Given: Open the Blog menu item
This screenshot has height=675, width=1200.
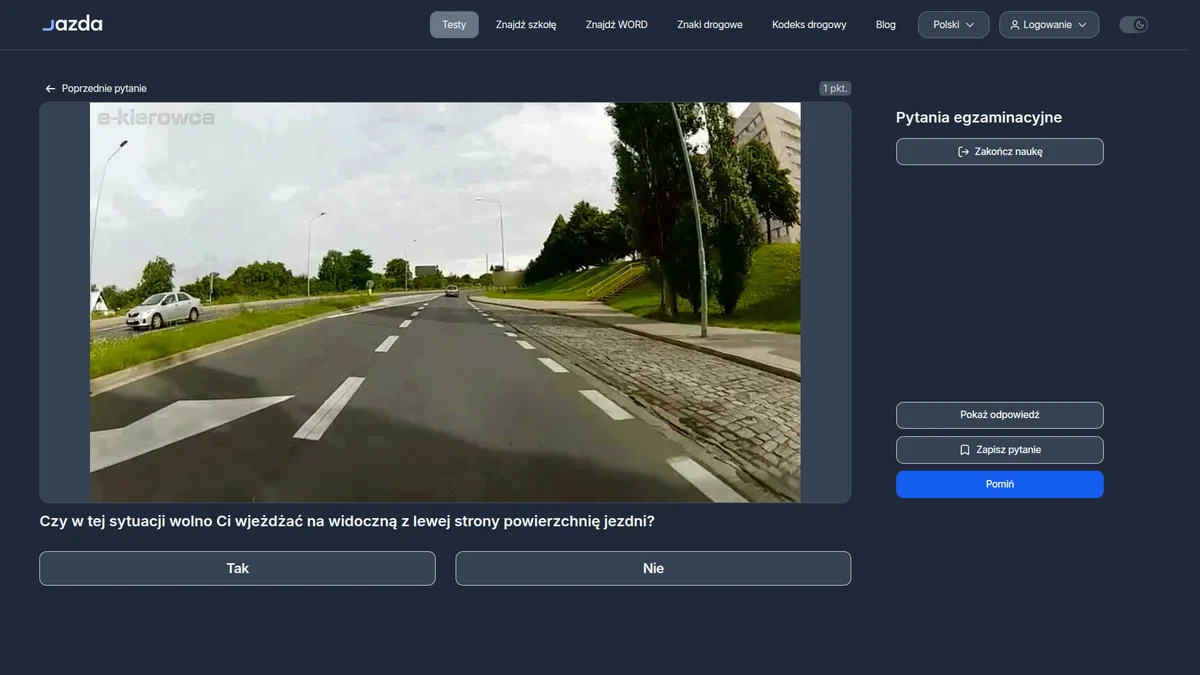Looking at the screenshot, I should tap(886, 25).
